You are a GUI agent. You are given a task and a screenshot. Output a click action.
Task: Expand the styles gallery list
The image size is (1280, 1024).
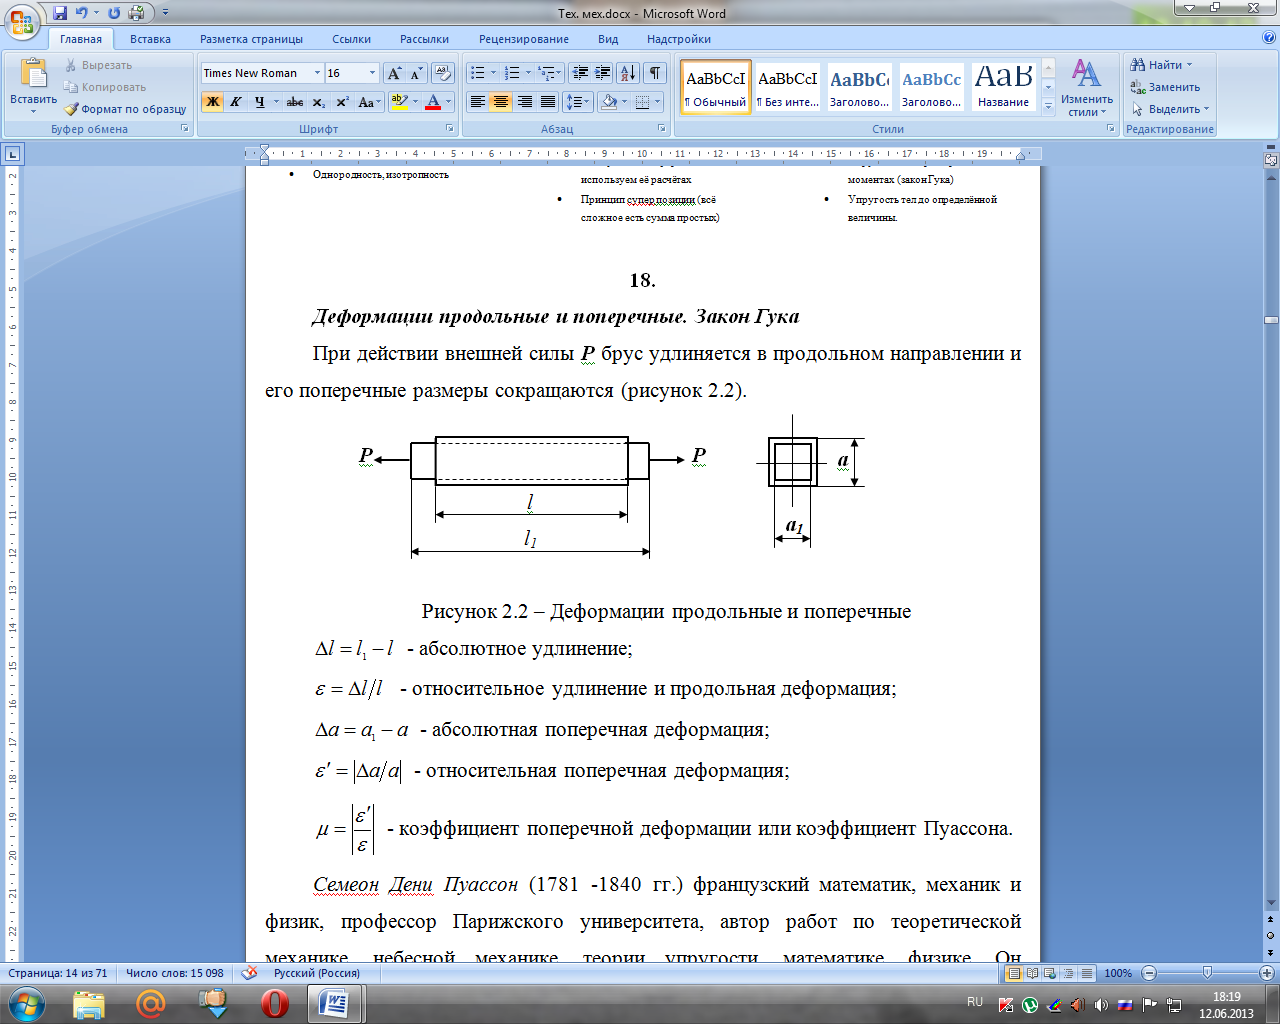pos(1048,107)
